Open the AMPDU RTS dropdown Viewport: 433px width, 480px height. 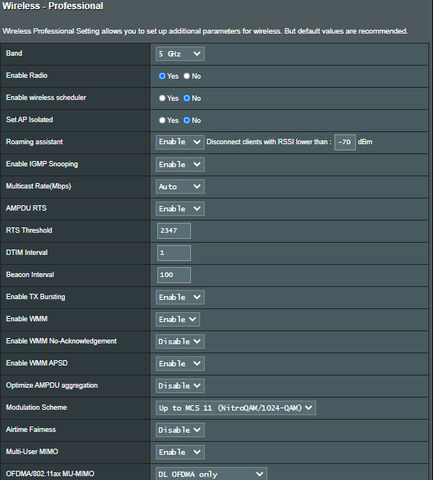click(x=180, y=209)
